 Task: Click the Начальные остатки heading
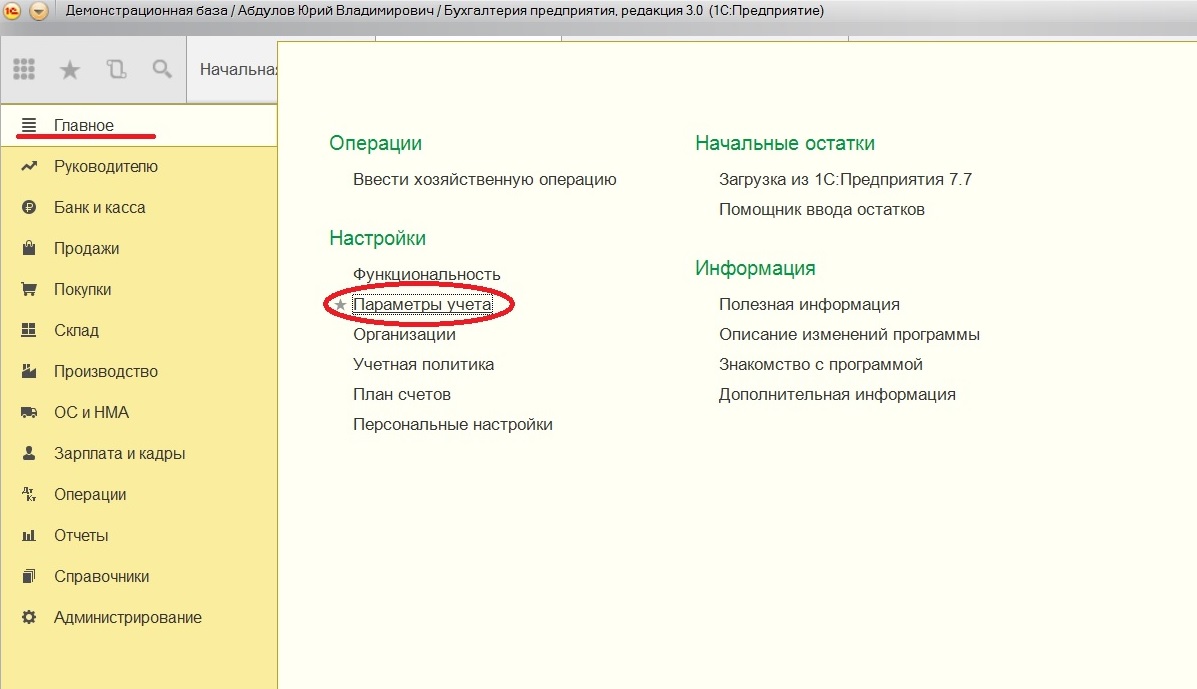click(785, 143)
